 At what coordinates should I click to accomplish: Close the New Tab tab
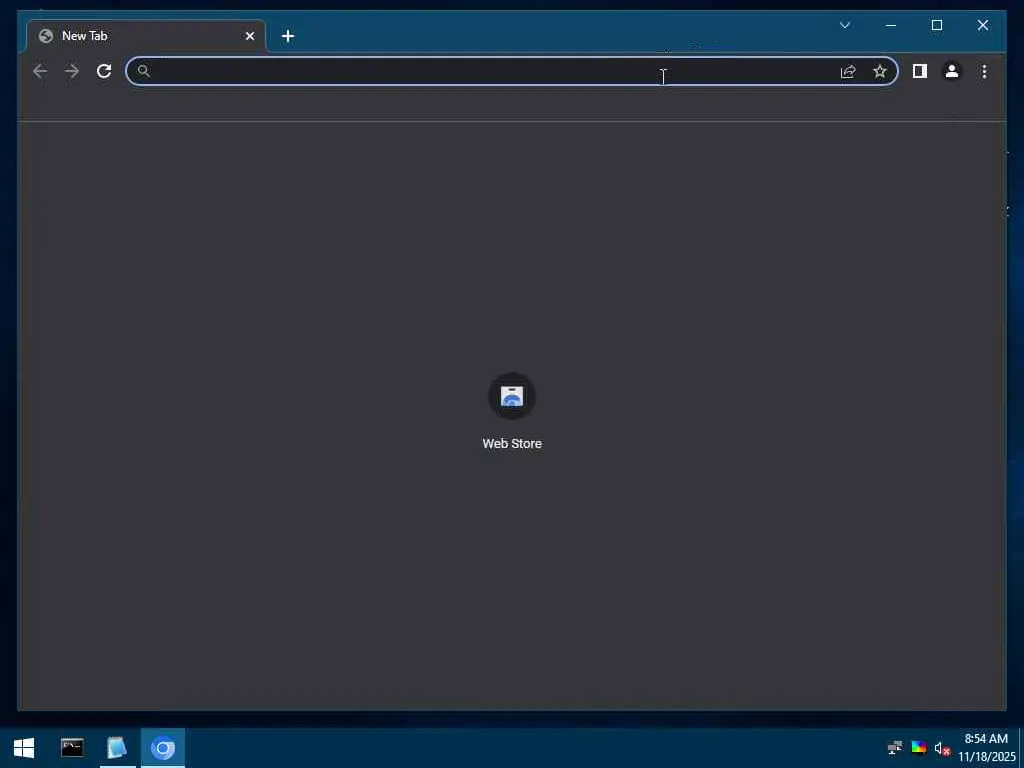249,36
